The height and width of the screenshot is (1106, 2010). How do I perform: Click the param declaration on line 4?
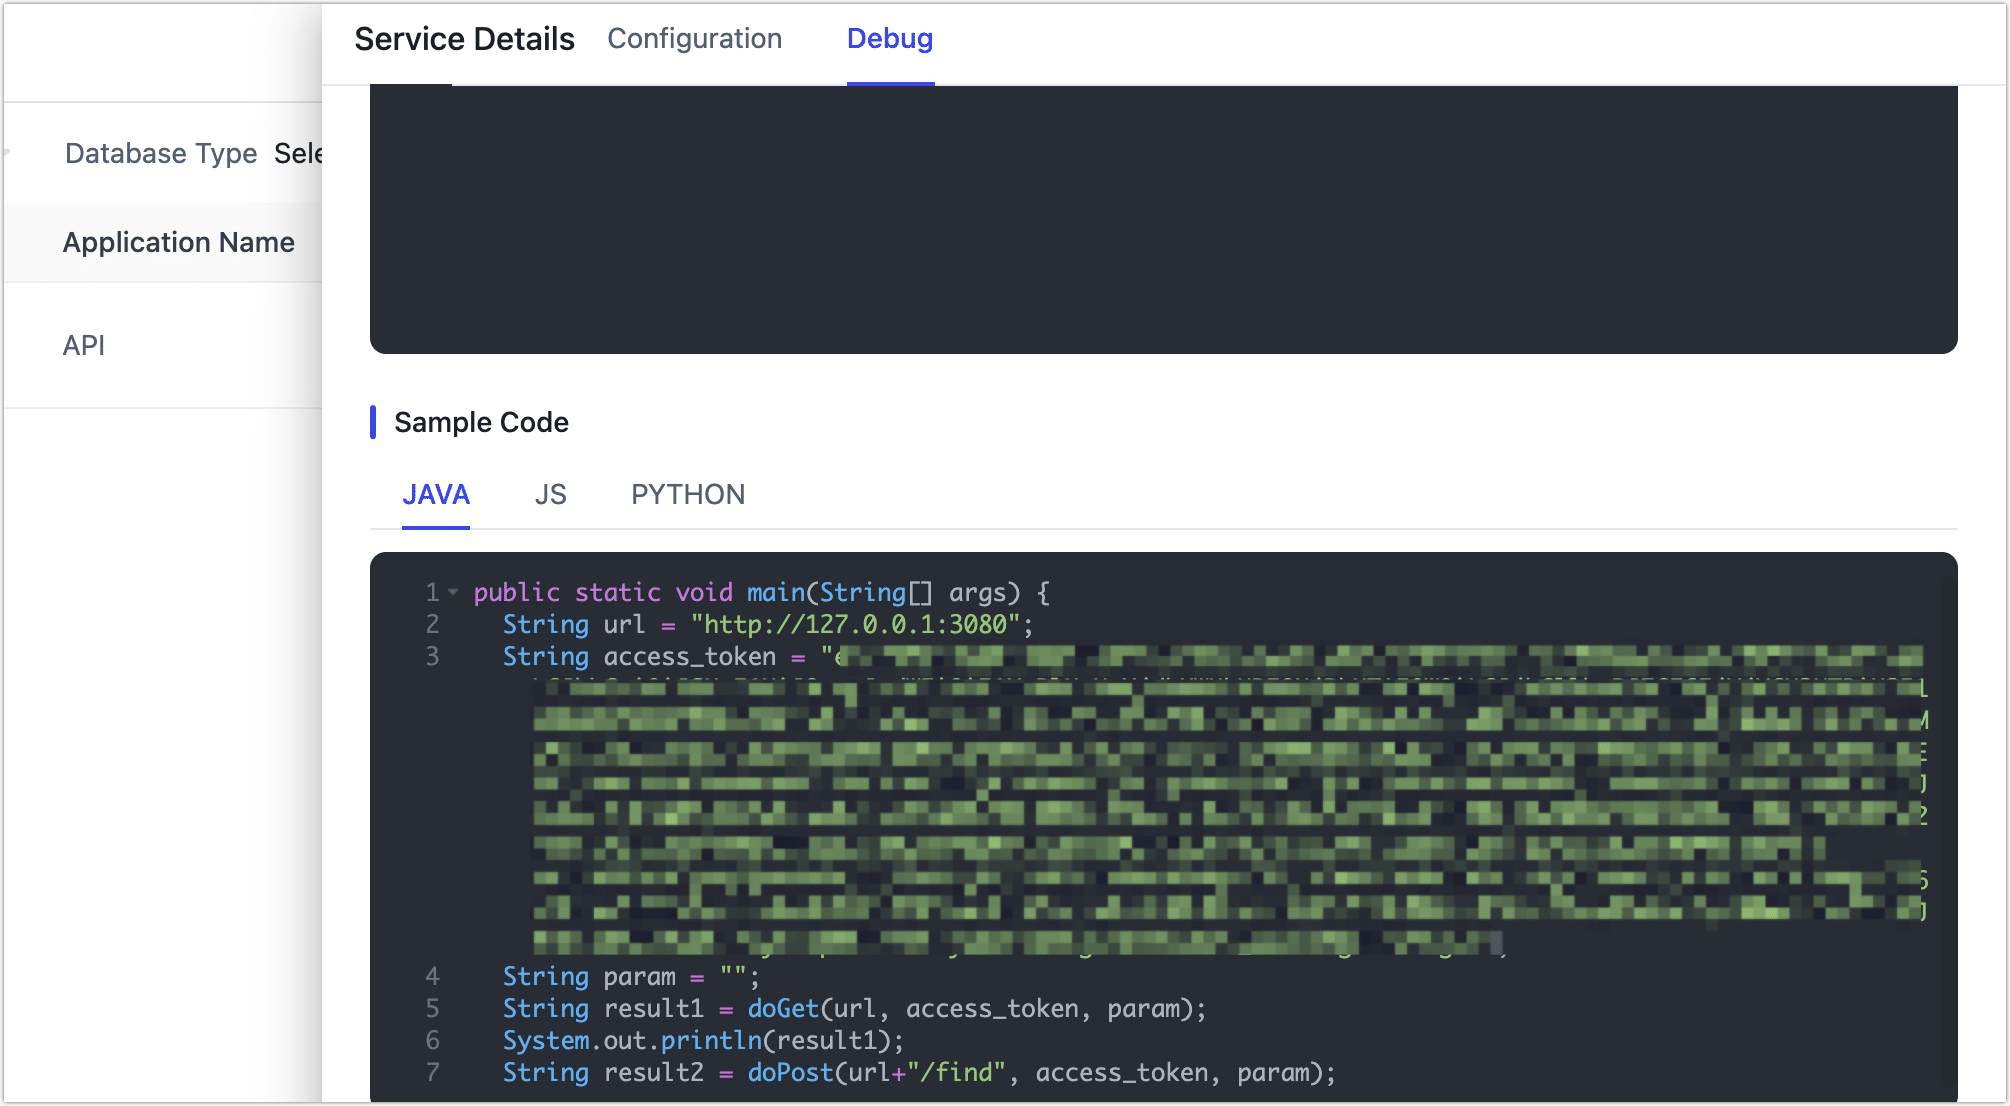[x=639, y=976]
